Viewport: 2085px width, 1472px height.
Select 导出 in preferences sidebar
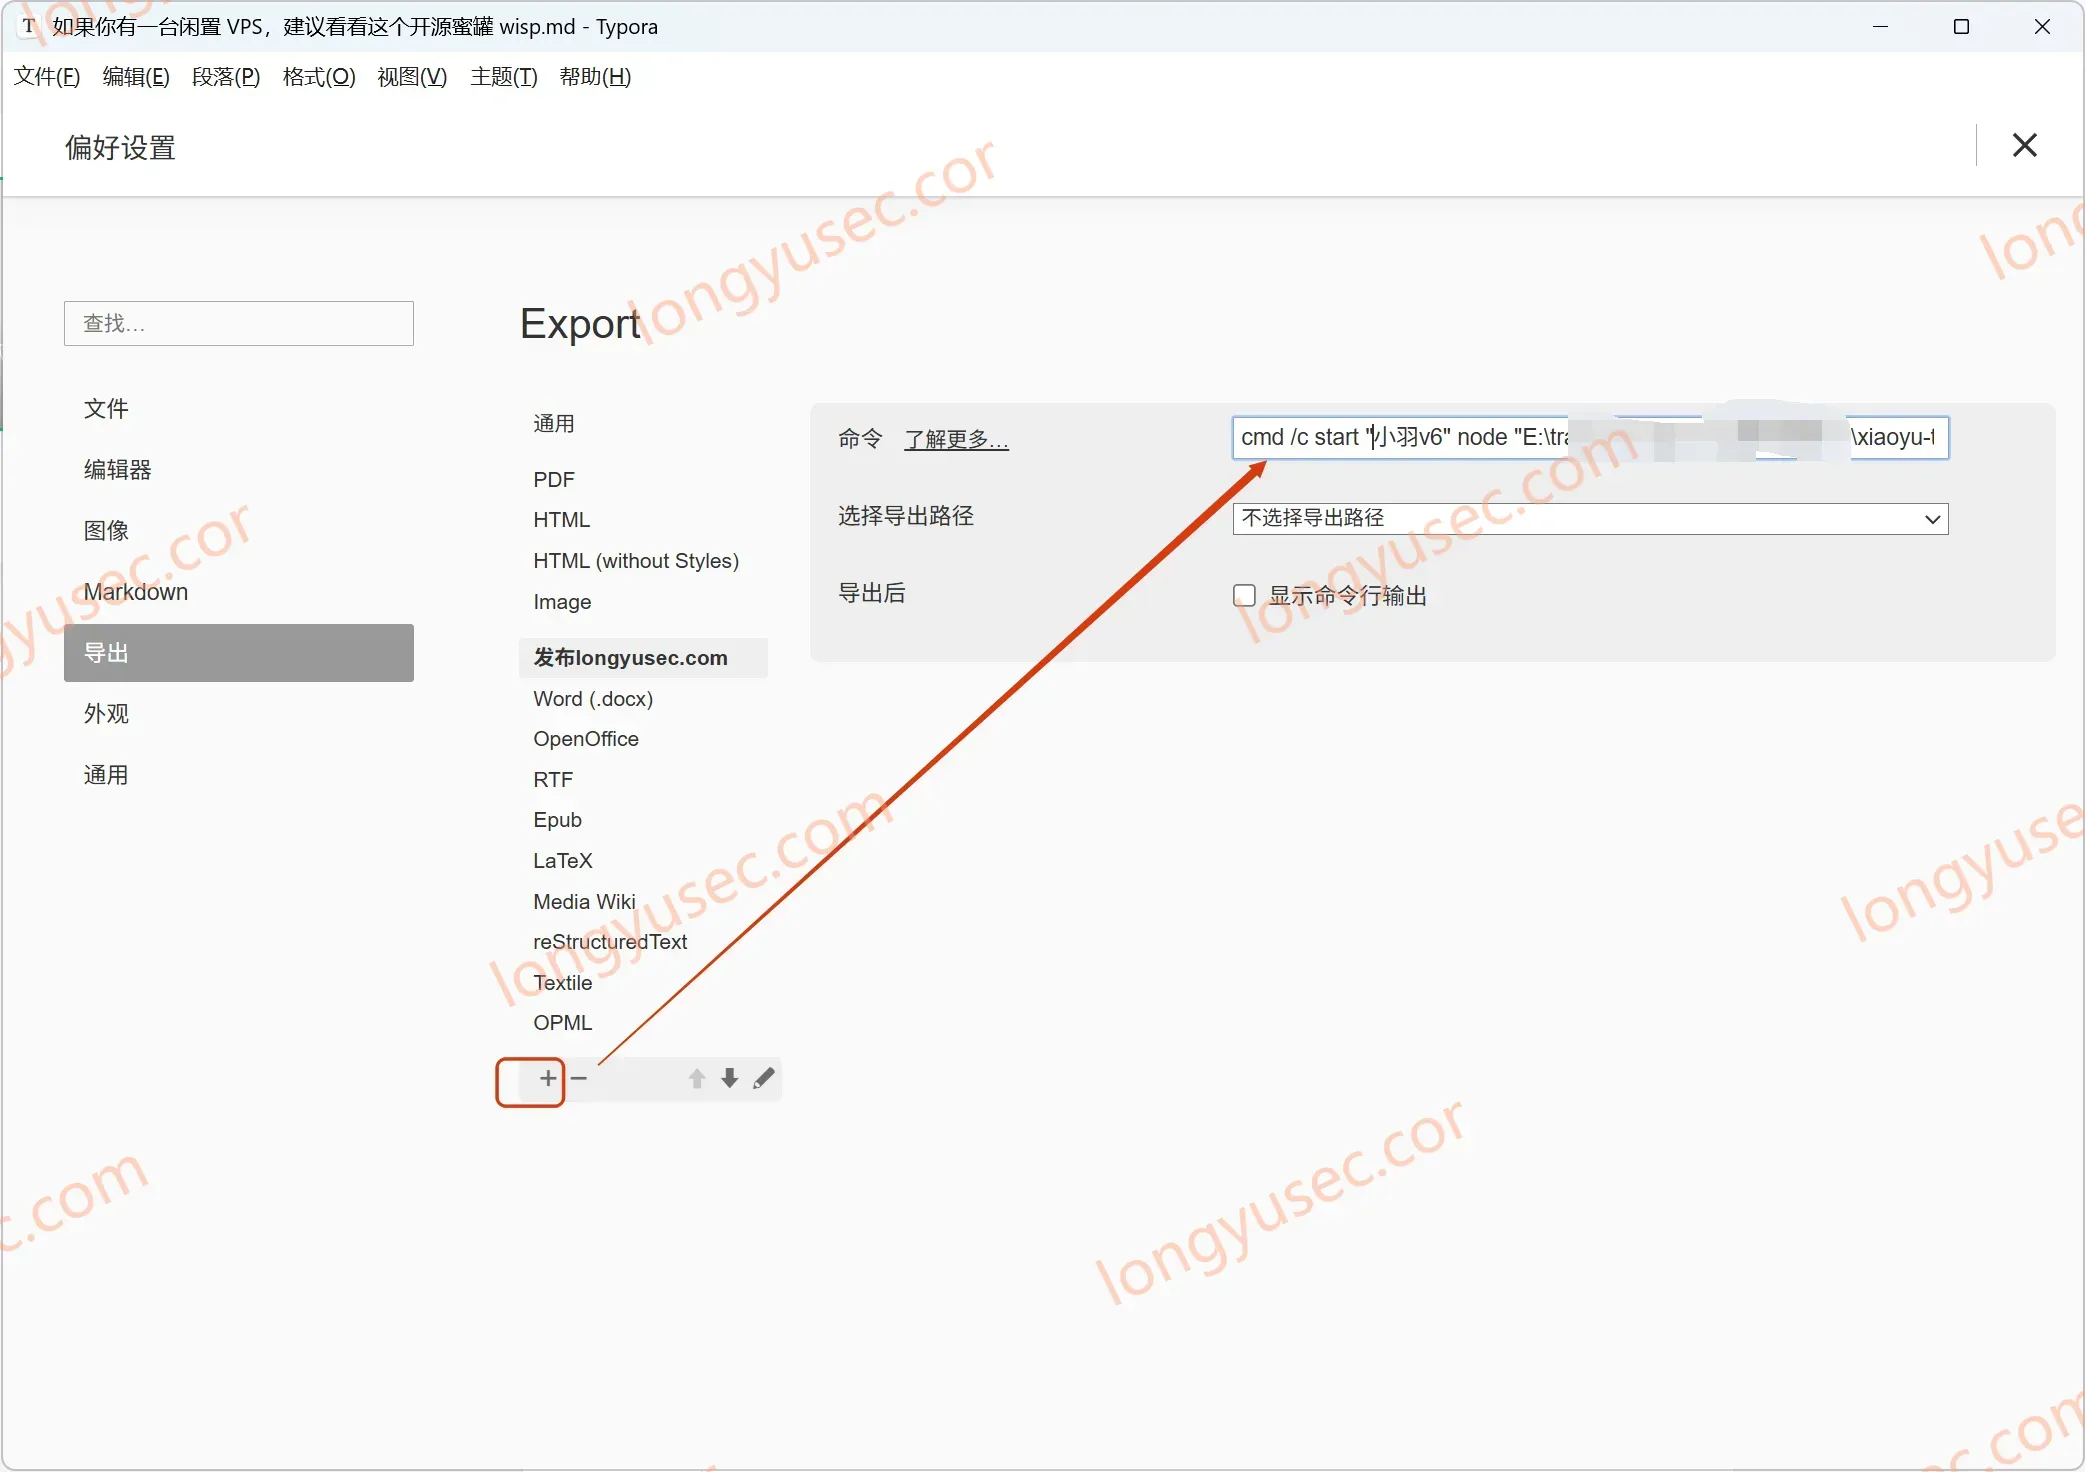click(239, 653)
